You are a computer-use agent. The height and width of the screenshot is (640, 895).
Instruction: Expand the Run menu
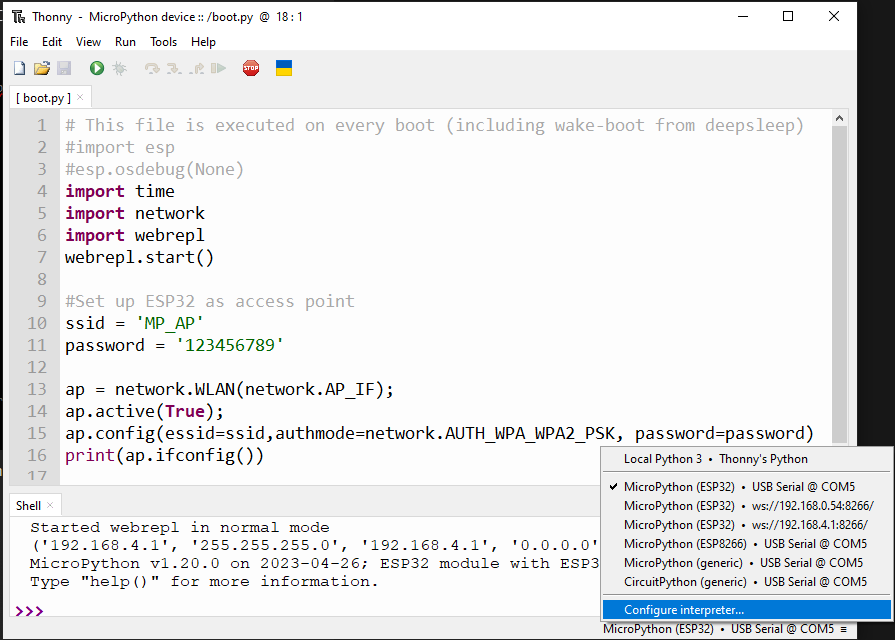pos(125,42)
